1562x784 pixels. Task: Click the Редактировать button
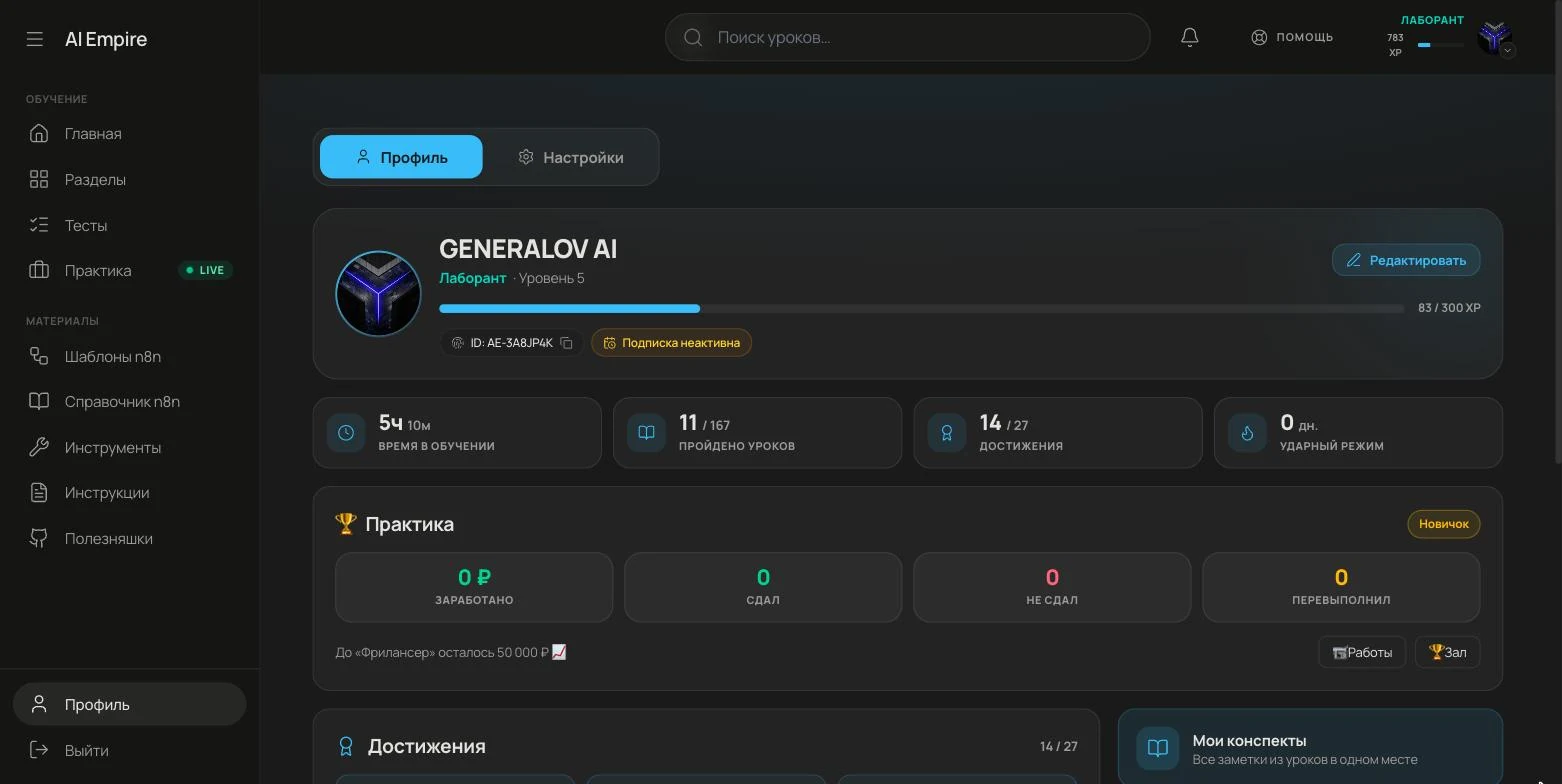[1406, 260]
